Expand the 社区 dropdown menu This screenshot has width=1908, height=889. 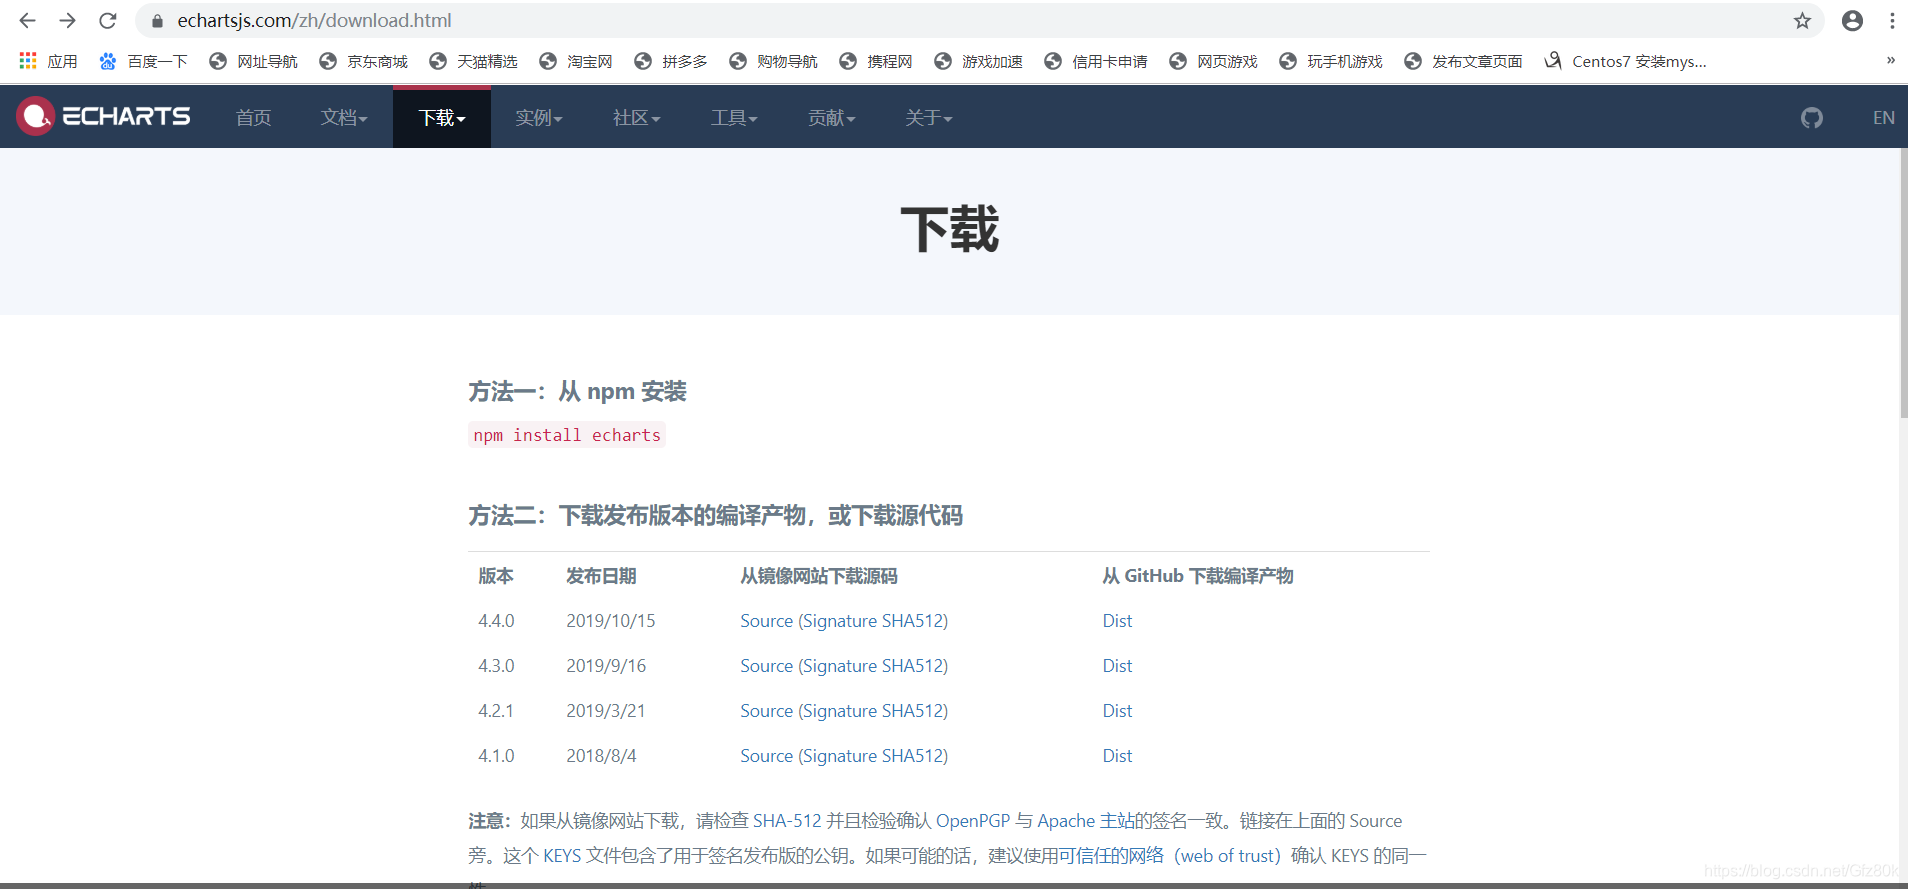pos(636,118)
